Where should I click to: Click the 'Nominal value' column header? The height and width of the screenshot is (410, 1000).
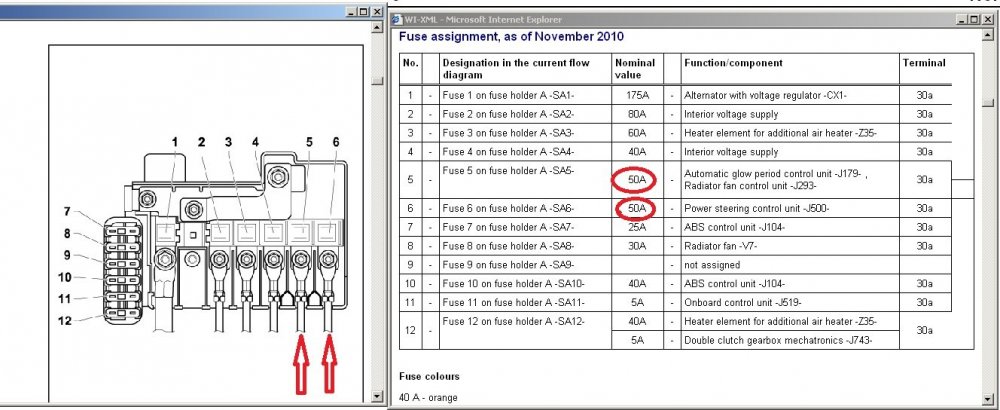pos(635,68)
